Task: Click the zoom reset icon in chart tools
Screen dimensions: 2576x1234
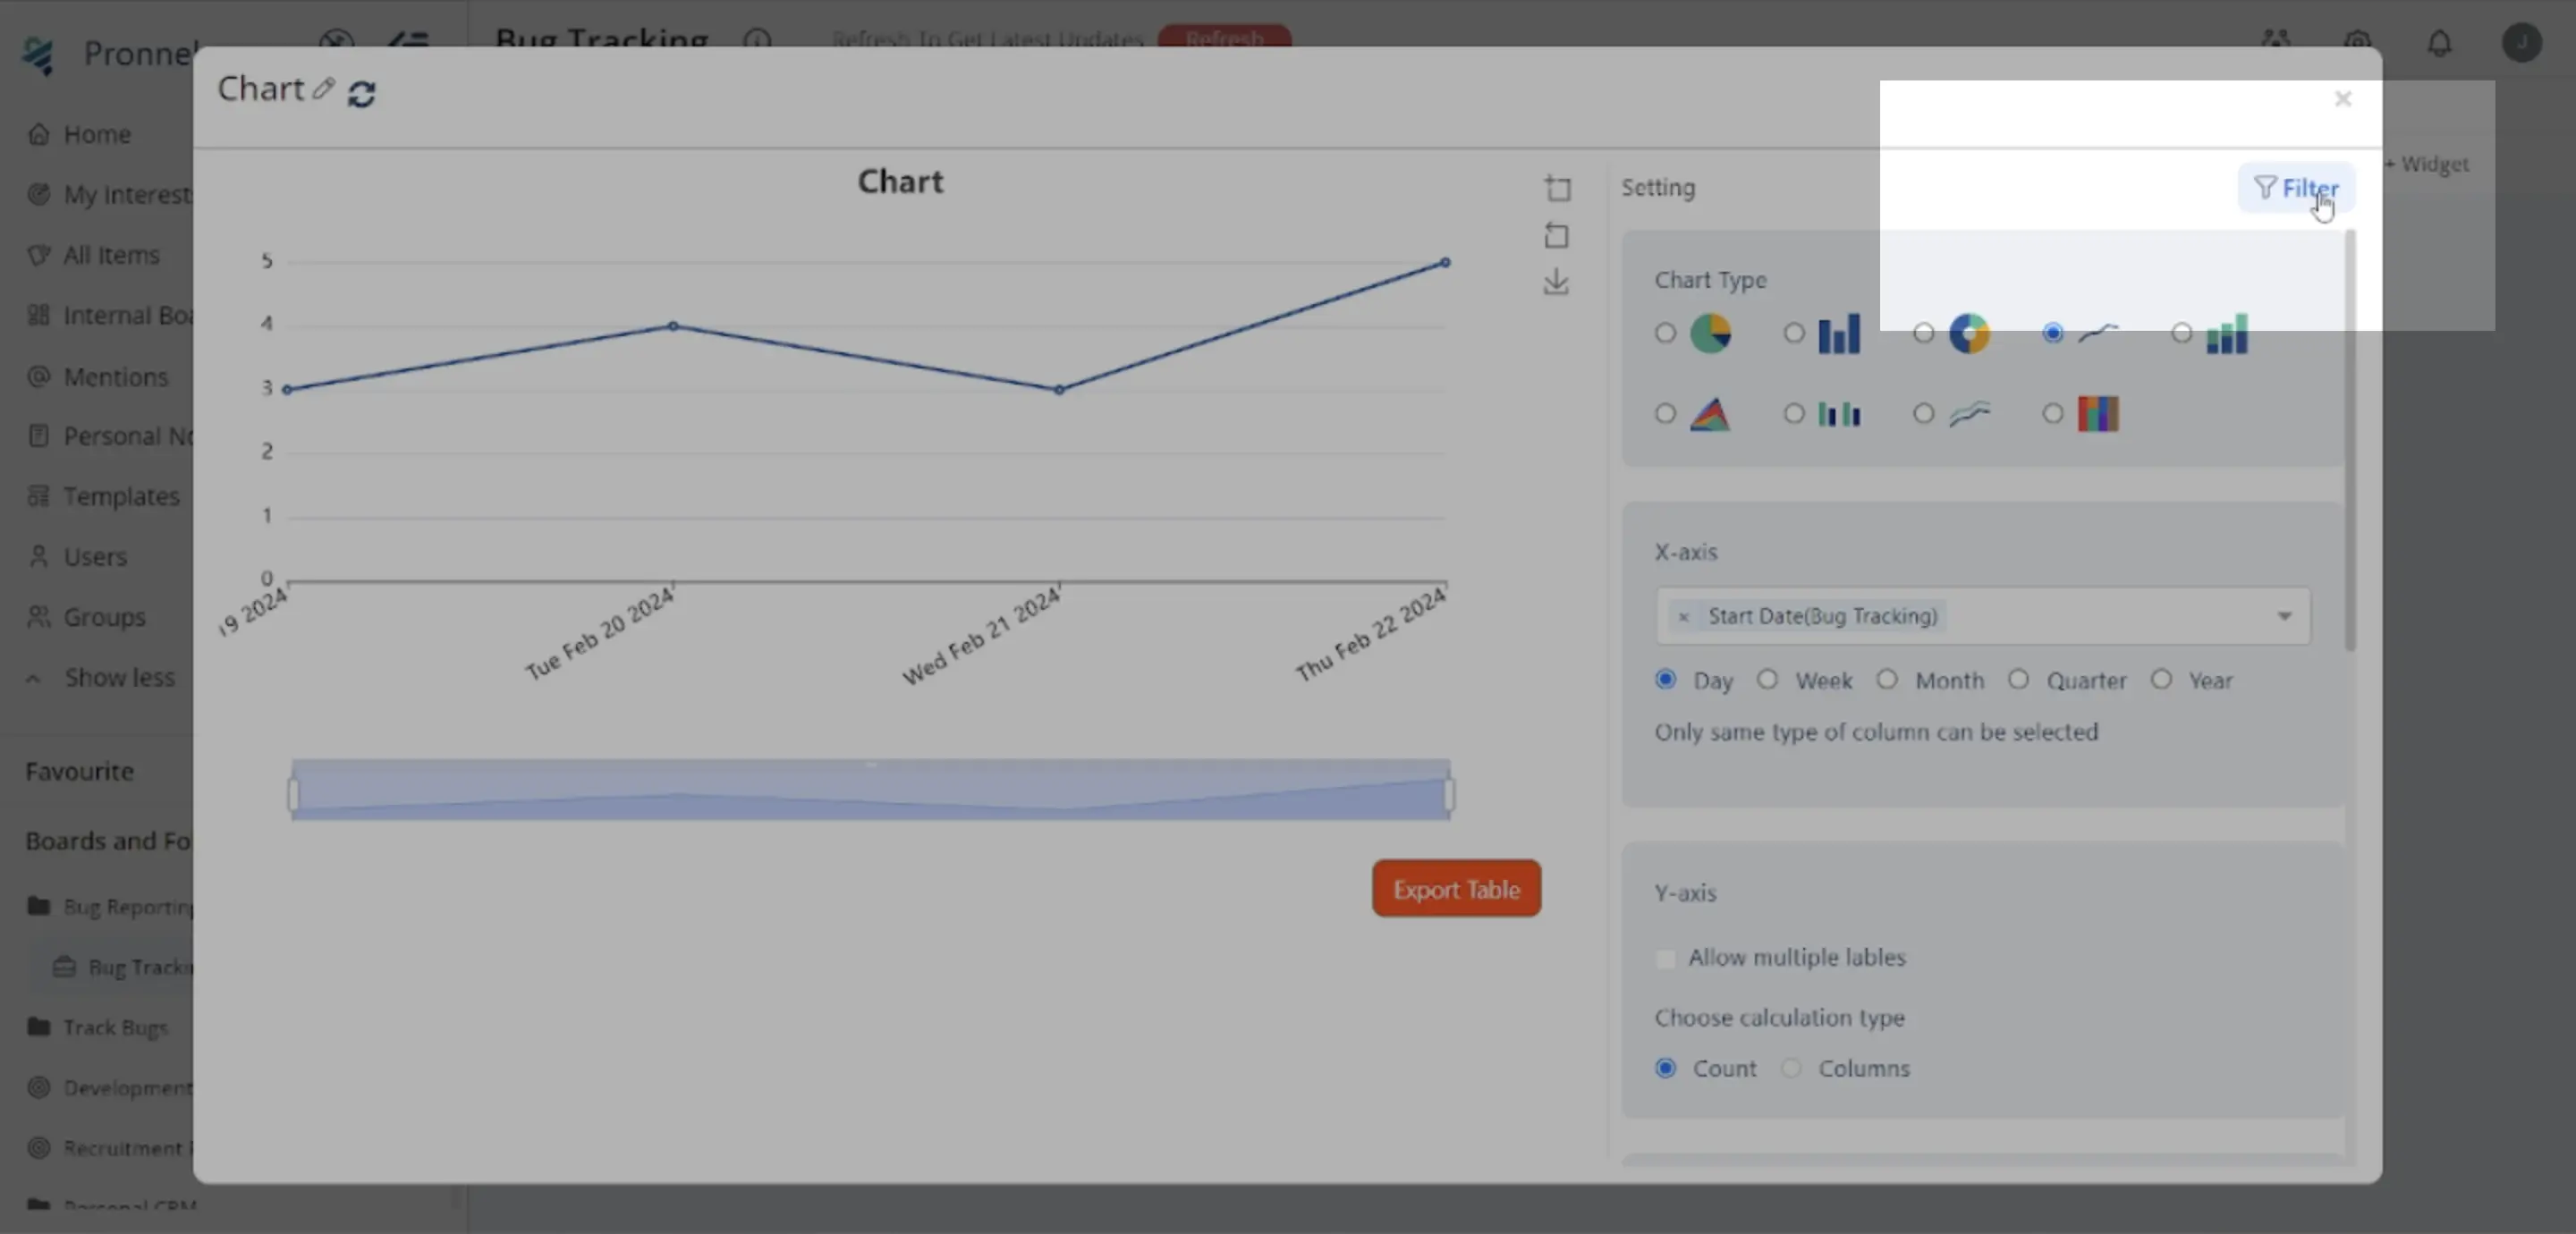Action: [x=1557, y=236]
